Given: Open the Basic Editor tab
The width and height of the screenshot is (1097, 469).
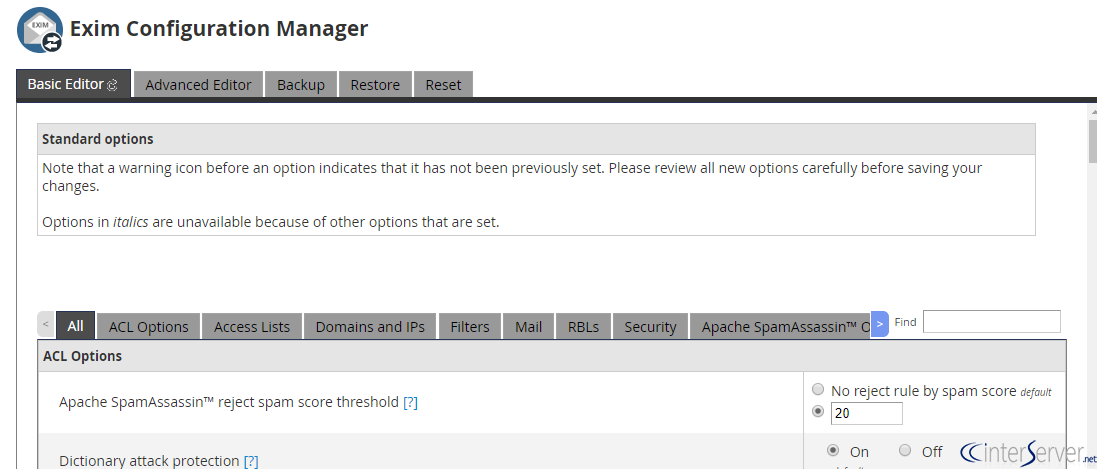Looking at the screenshot, I should pyautogui.click(x=73, y=84).
